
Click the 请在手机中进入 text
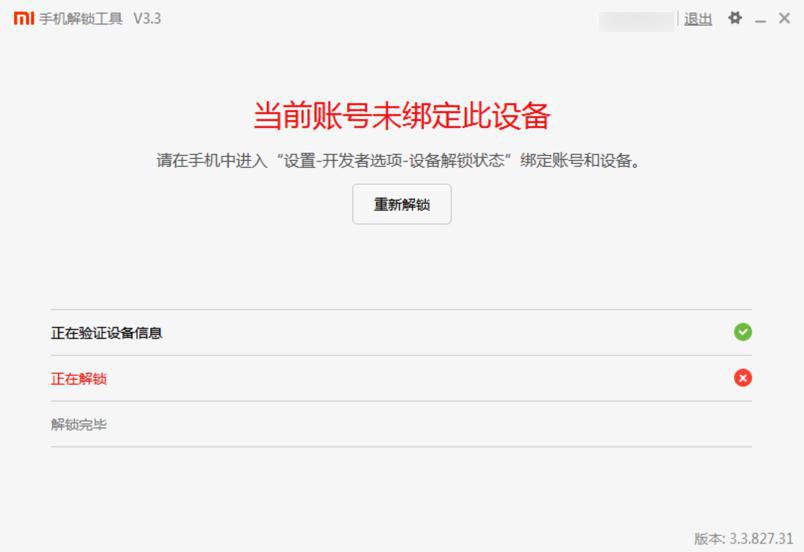[x=212, y=161]
